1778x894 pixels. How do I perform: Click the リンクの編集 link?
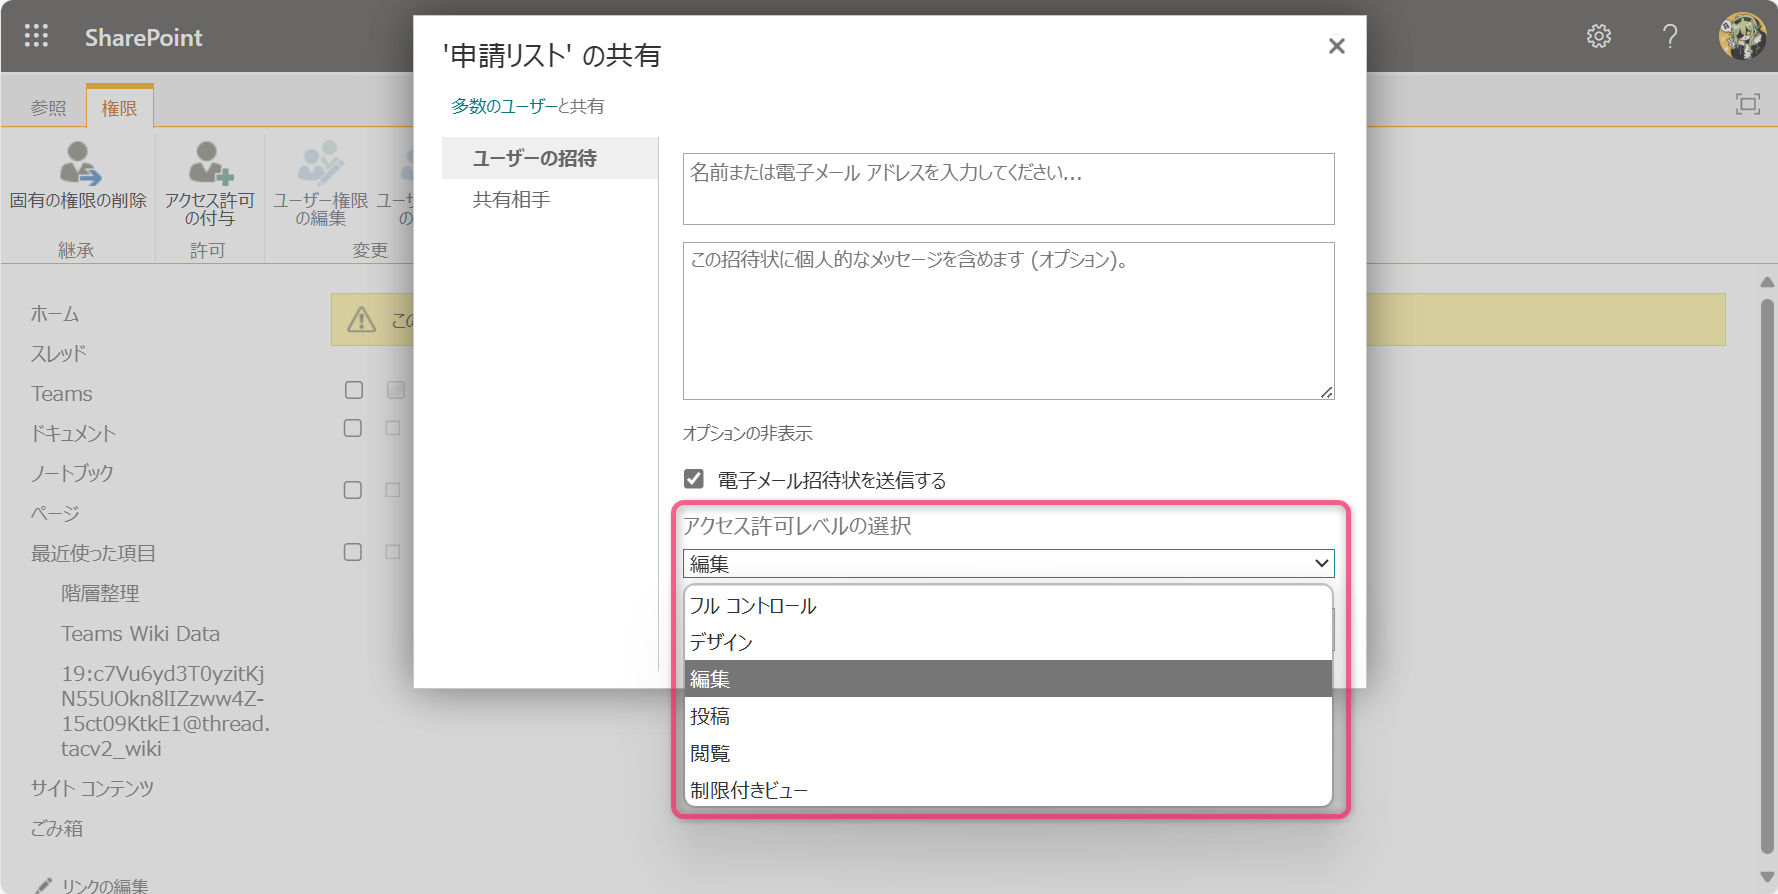pyautogui.click(x=105, y=885)
